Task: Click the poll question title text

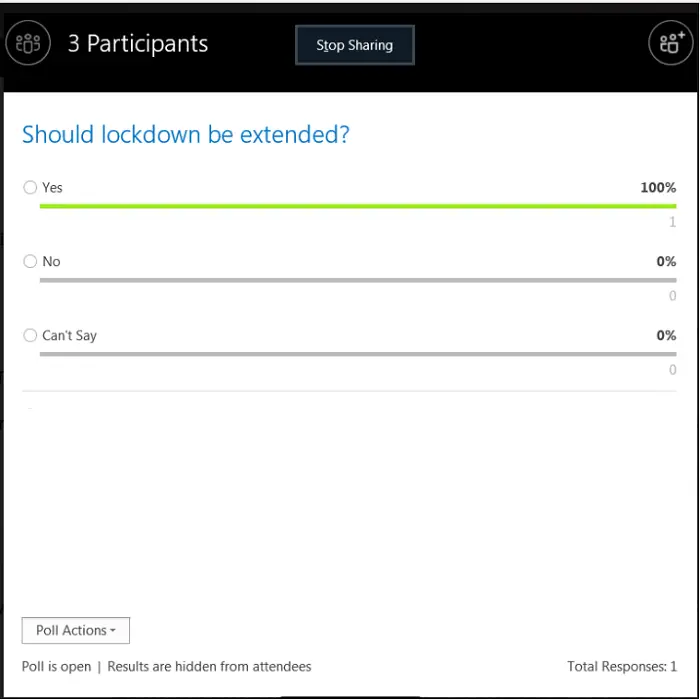Action: click(x=186, y=135)
